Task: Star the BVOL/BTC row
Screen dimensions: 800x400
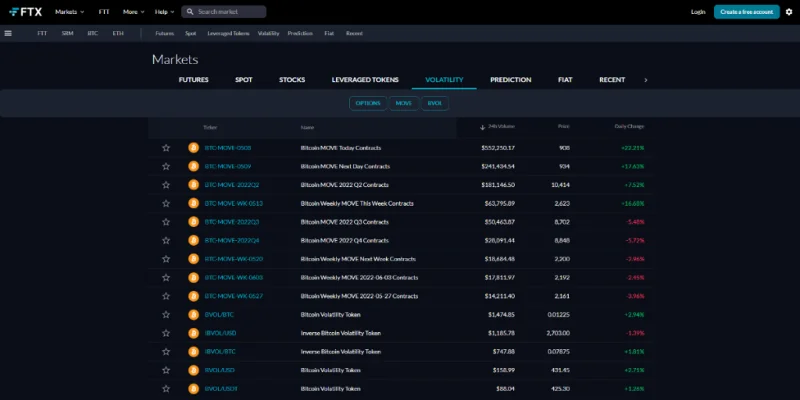Action: (166, 315)
